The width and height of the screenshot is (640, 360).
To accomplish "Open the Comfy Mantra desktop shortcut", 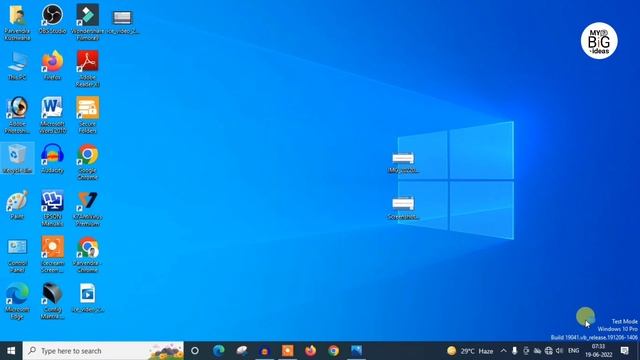I will (x=52, y=301).
